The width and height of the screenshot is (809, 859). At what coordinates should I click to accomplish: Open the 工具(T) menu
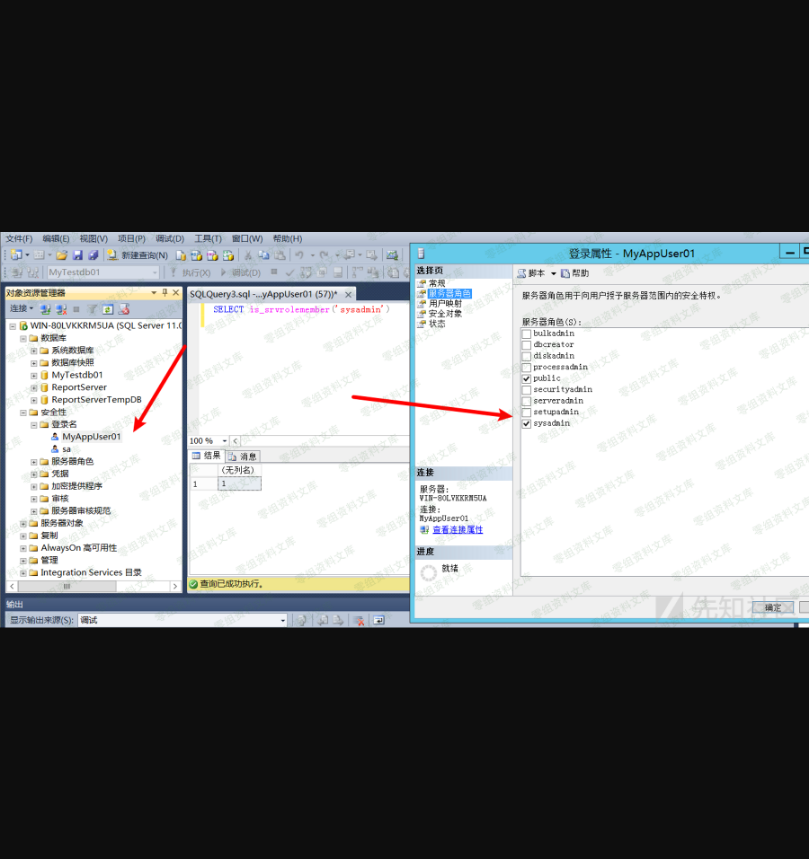tap(207, 239)
